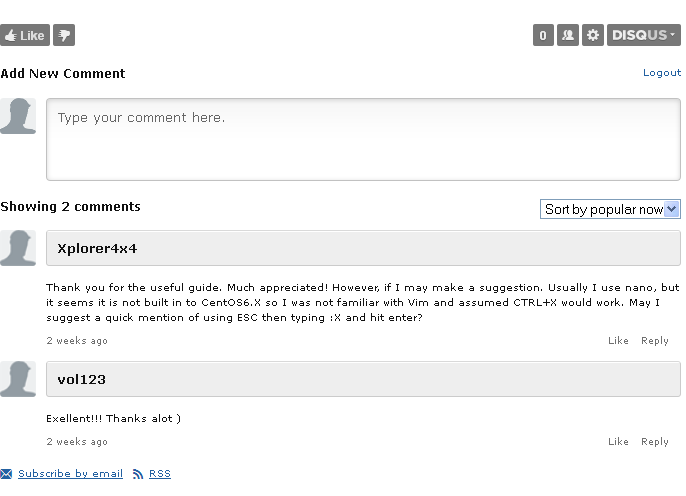The image size is (686, 496).
Task: Click Xplorer4x4's avatar image
Action: click(x=18, y=248)
